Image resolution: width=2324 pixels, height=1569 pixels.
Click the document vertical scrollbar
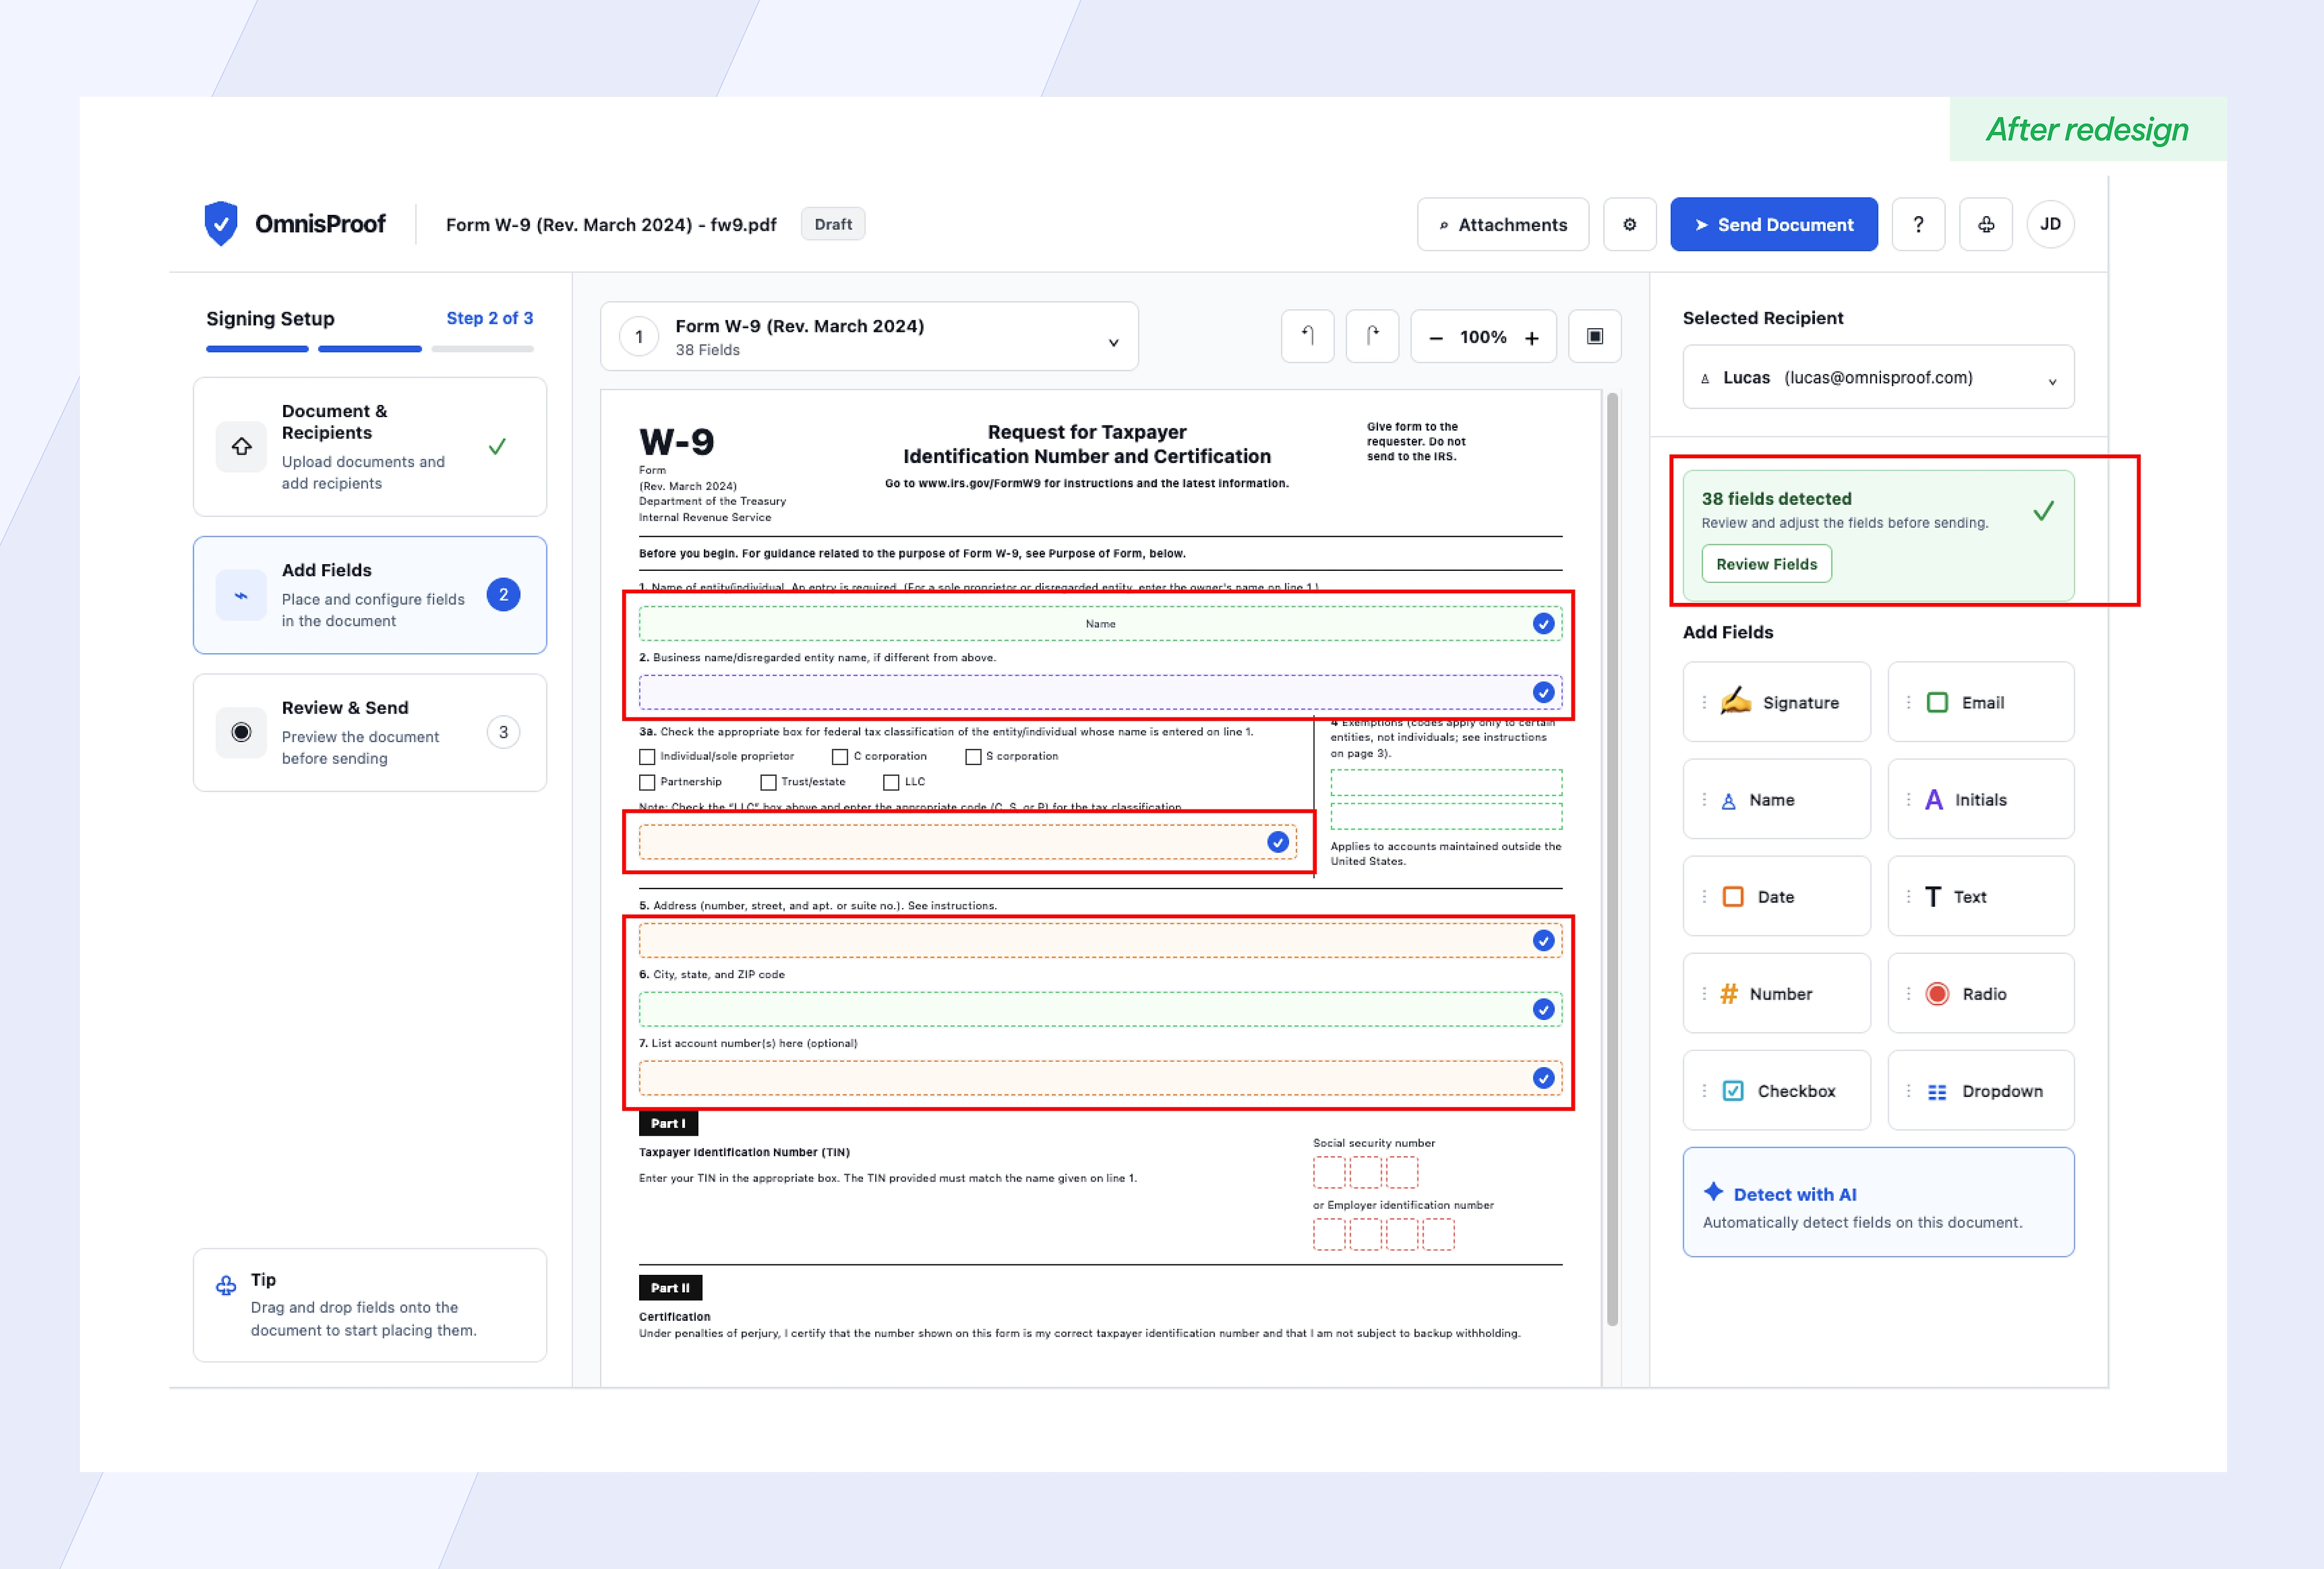point(1612,860)
